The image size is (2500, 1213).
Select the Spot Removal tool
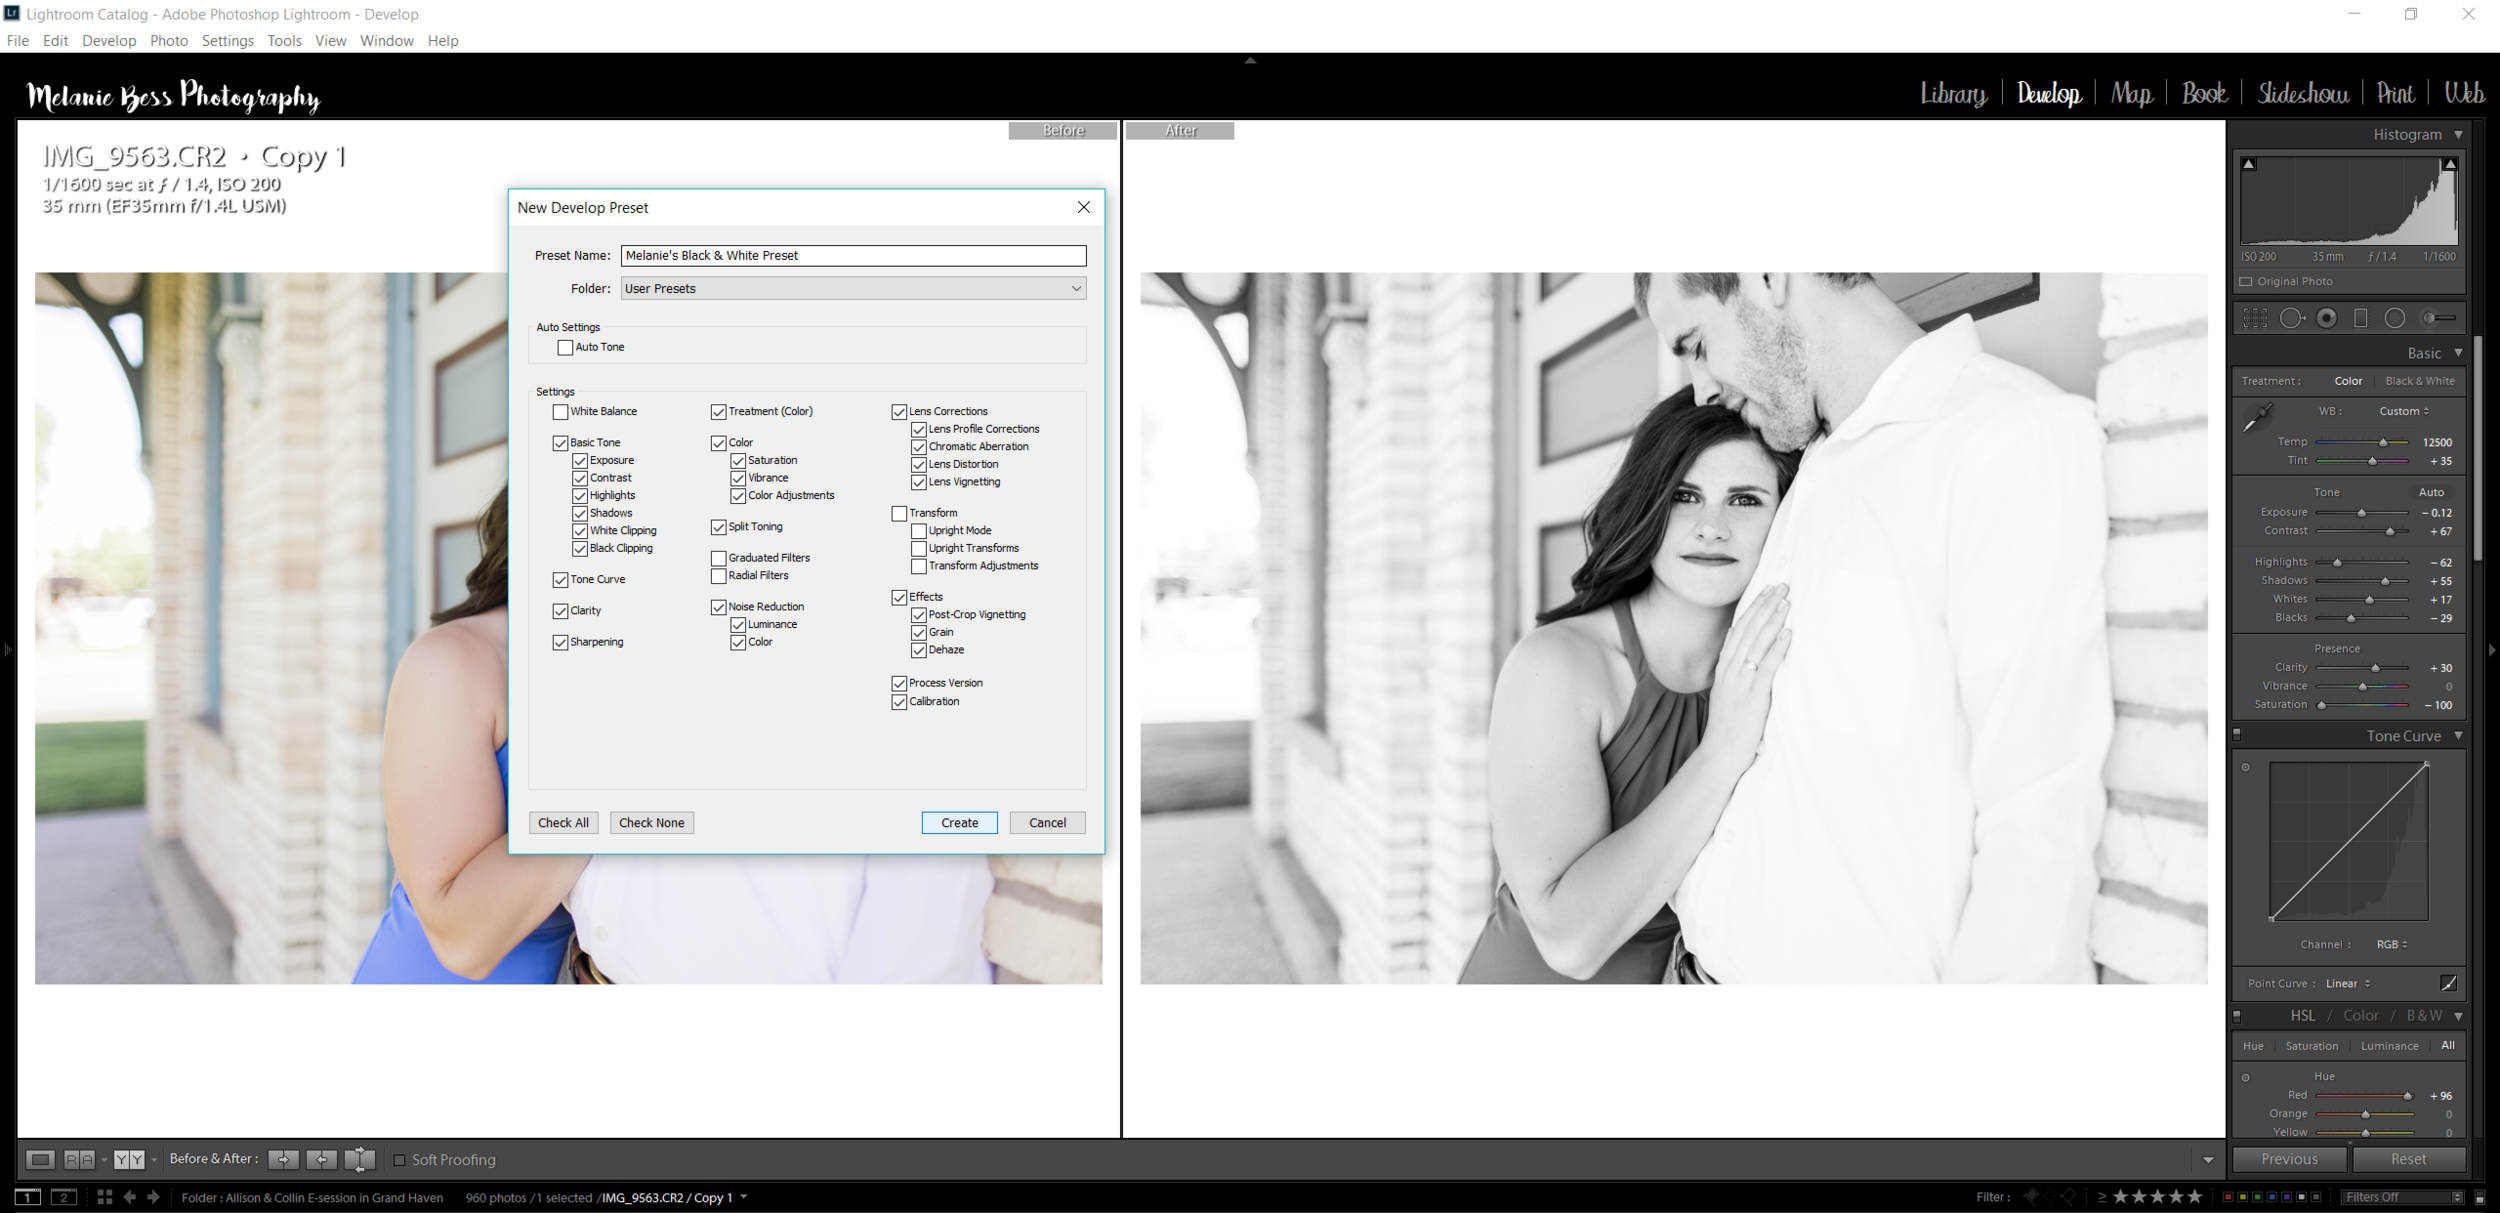tap(2291, 318)
